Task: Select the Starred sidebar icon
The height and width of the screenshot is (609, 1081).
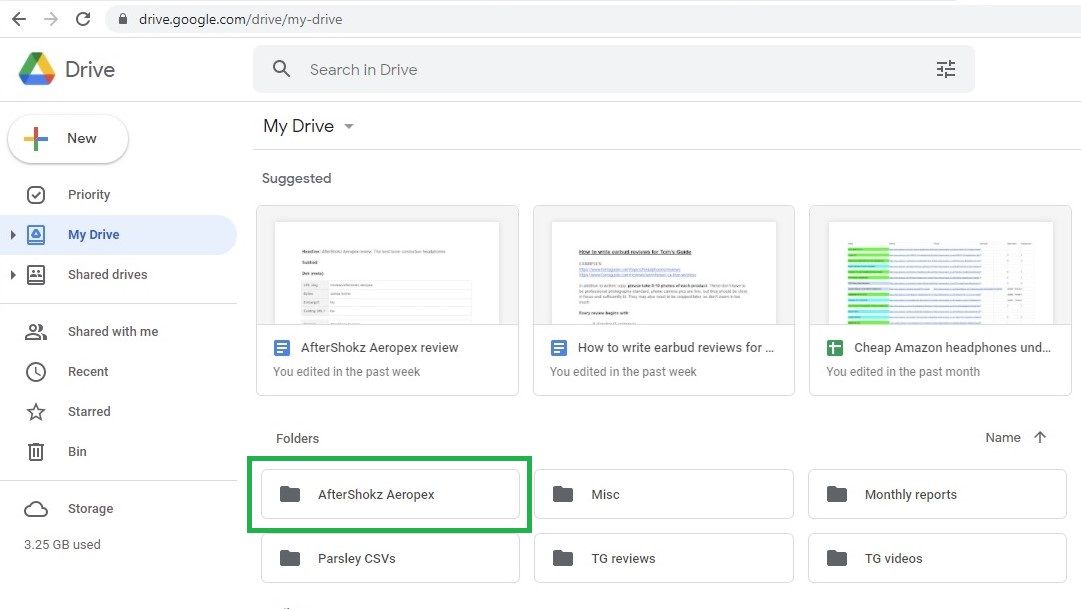Action: click(37, 411)
